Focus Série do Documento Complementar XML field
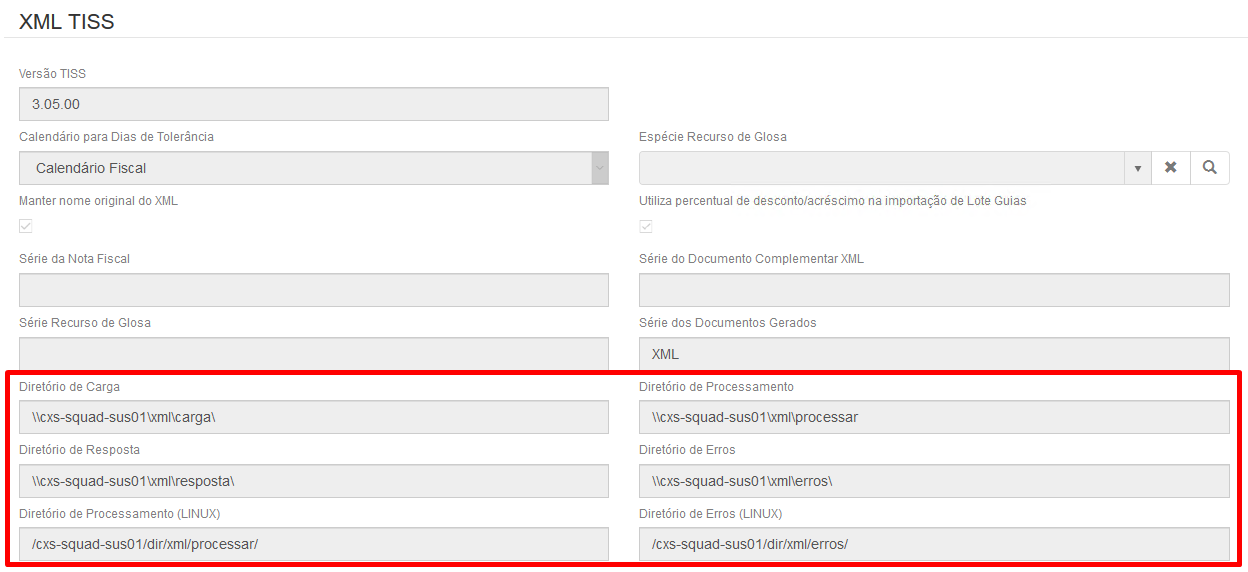1248x572 pixels. point(934,290)
